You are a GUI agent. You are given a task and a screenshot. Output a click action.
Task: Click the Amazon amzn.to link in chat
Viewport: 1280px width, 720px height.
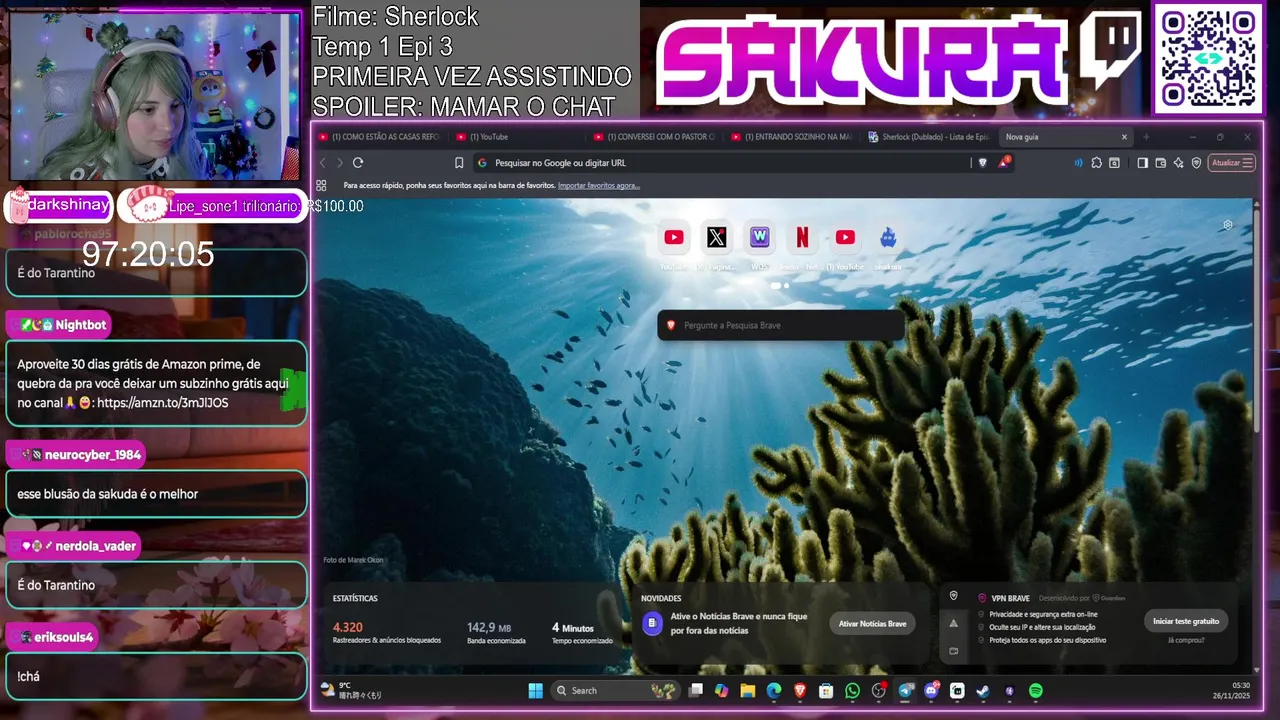point(163,403)
